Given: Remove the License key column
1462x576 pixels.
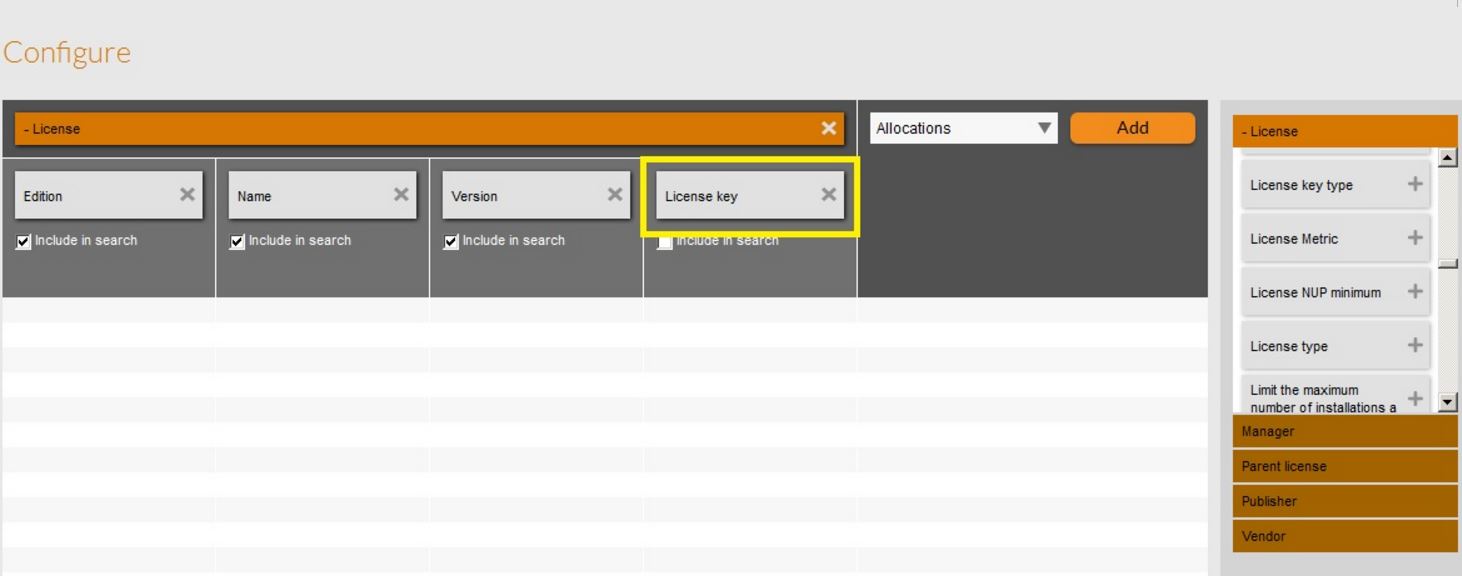Looking at the screenshot, I should pyautogui.click(x=828, y=195).
